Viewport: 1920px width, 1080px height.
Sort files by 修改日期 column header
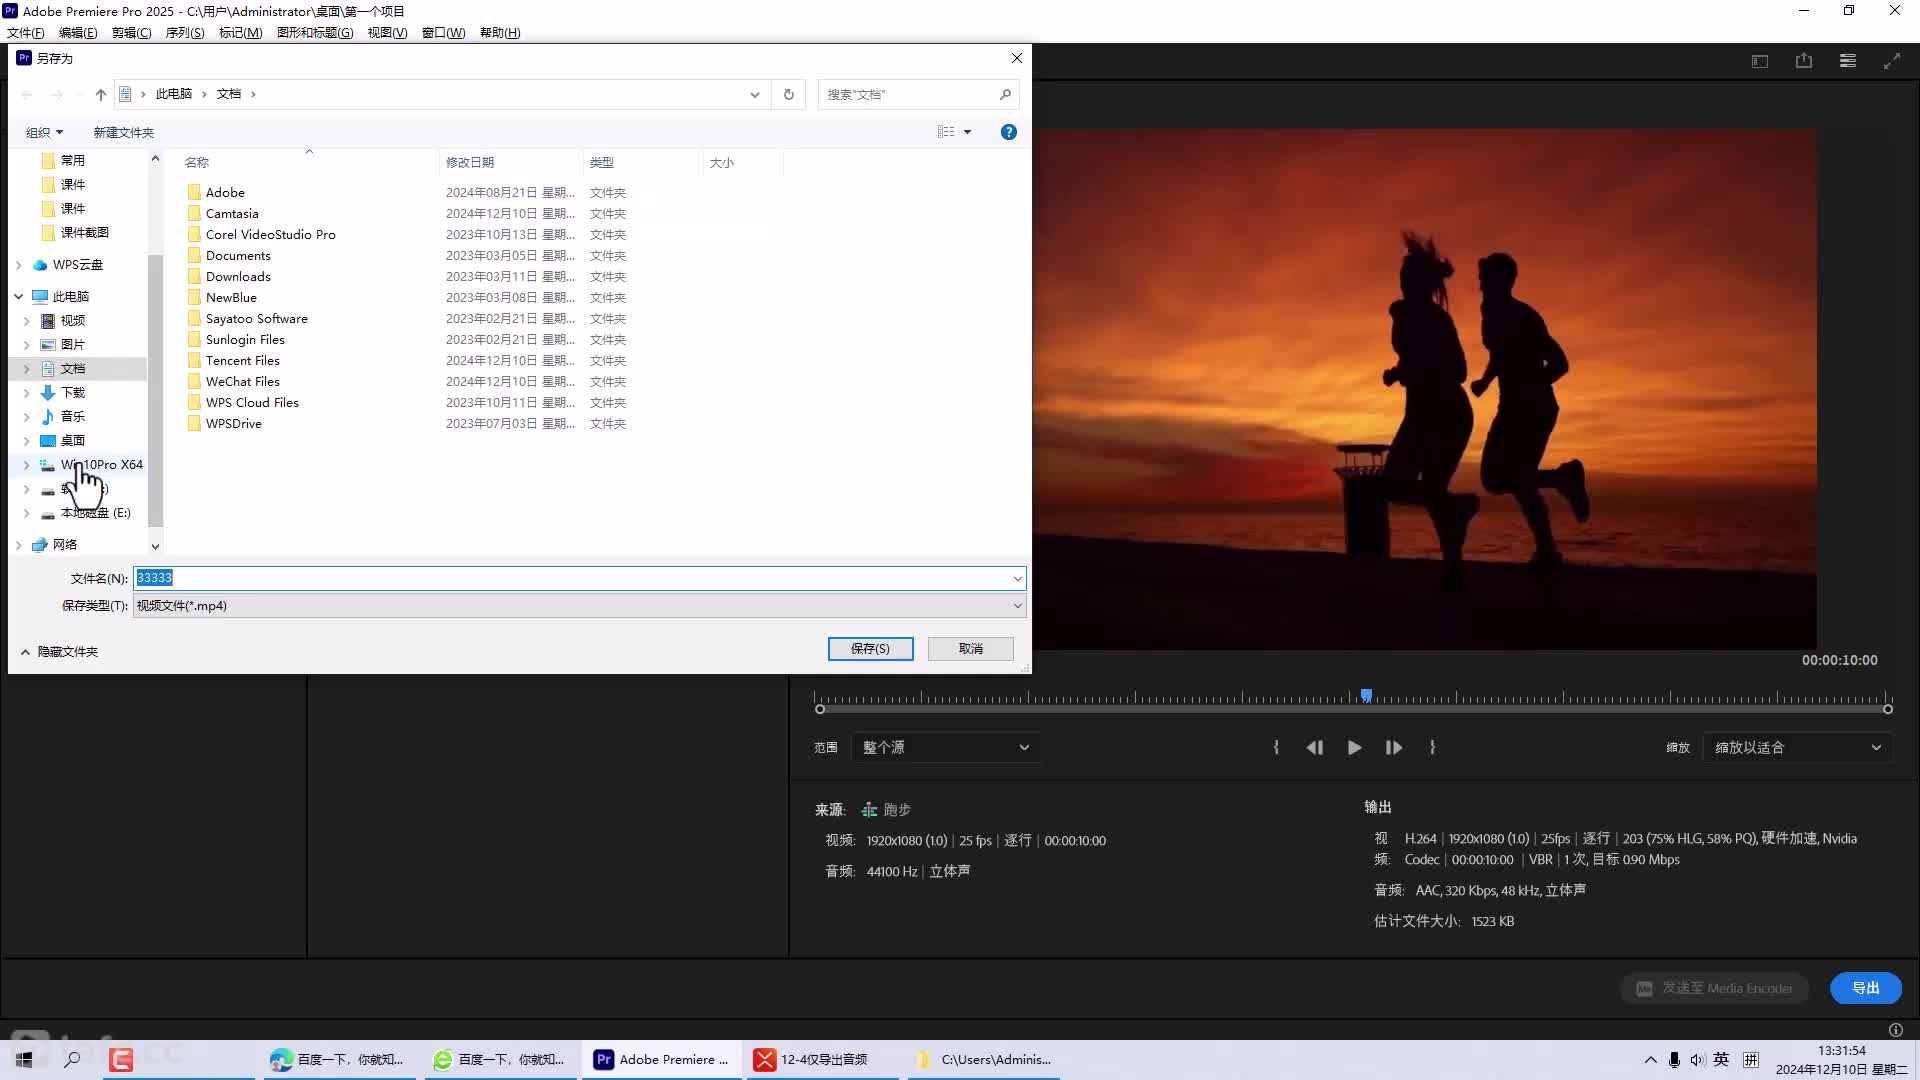510,162
